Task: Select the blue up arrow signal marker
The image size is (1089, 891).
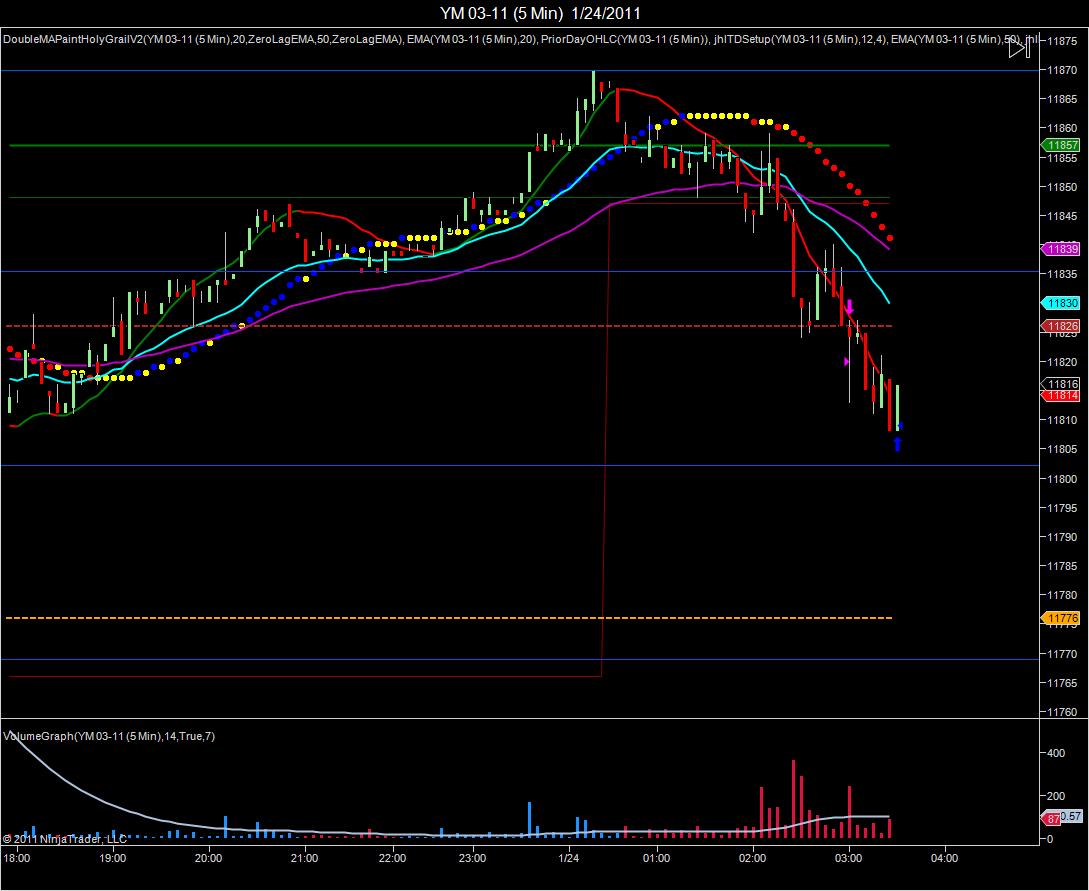Action: [897, 444]
